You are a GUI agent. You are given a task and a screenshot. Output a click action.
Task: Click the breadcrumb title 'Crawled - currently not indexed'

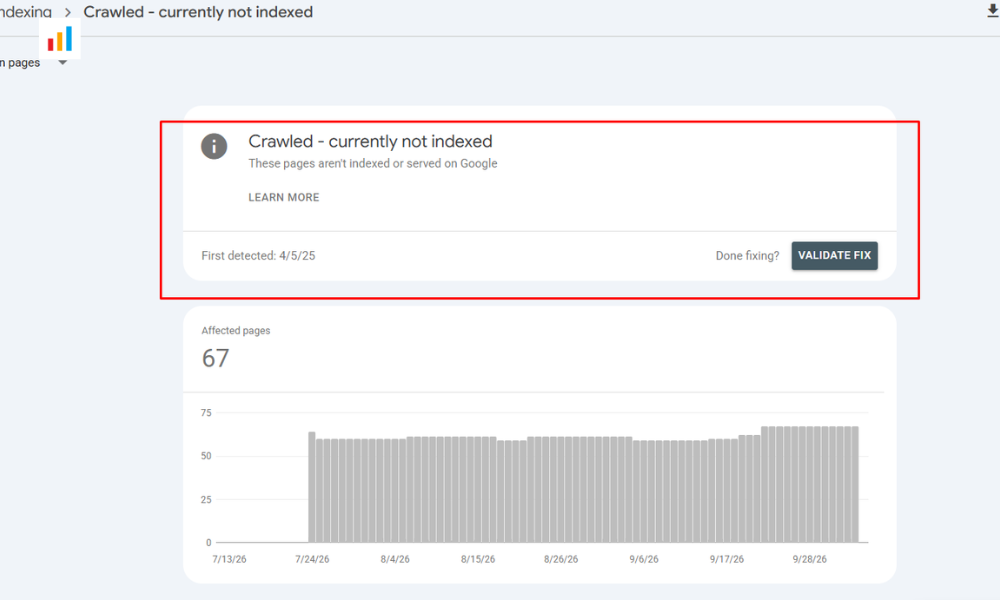(198, 12)
